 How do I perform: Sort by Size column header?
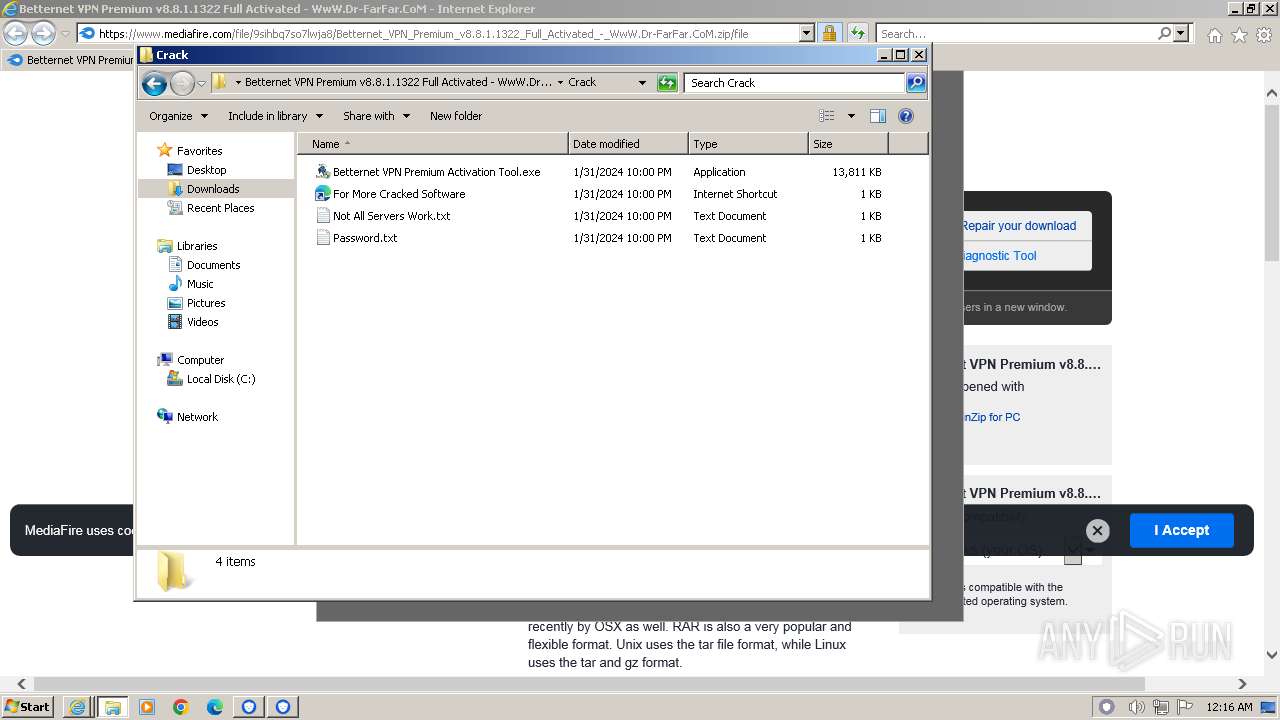pos(848,144)
